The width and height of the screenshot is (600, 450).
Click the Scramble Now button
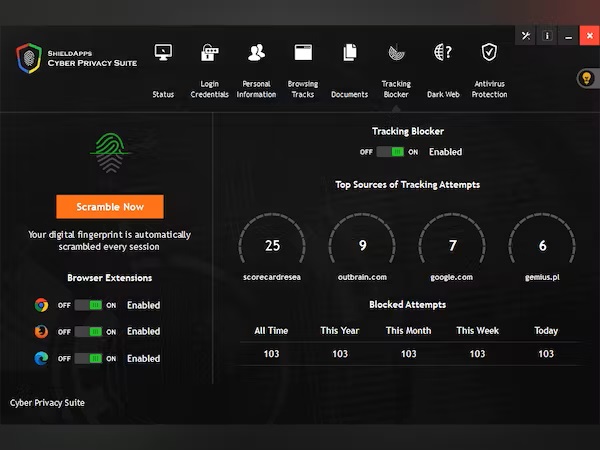(110, 207)
